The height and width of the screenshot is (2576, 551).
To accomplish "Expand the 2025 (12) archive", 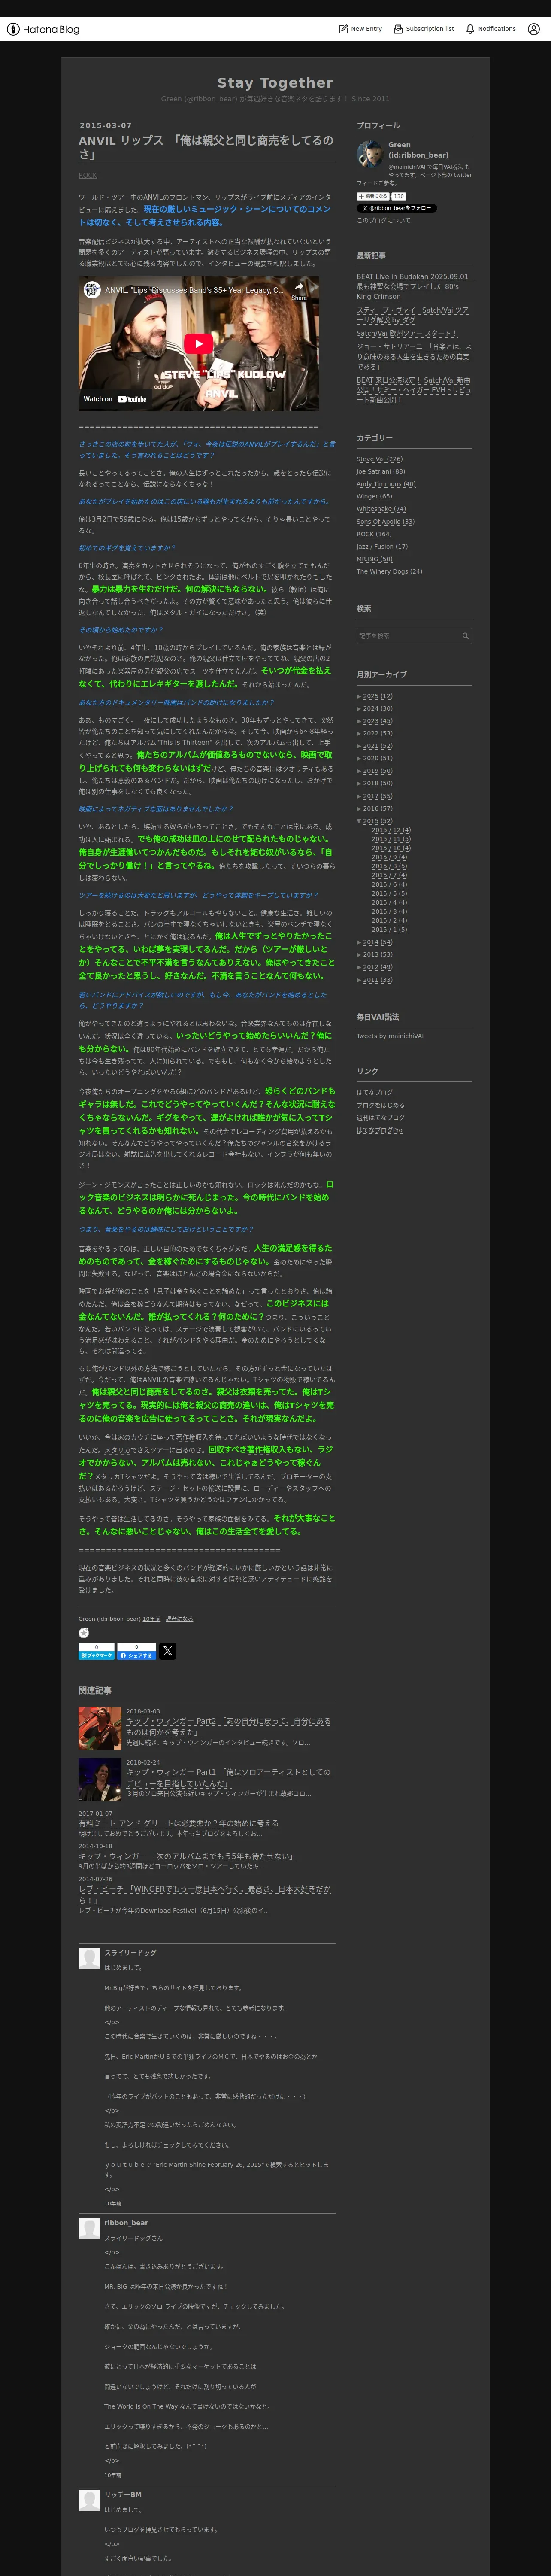I will pyautogui.click(x=359, y=696).
